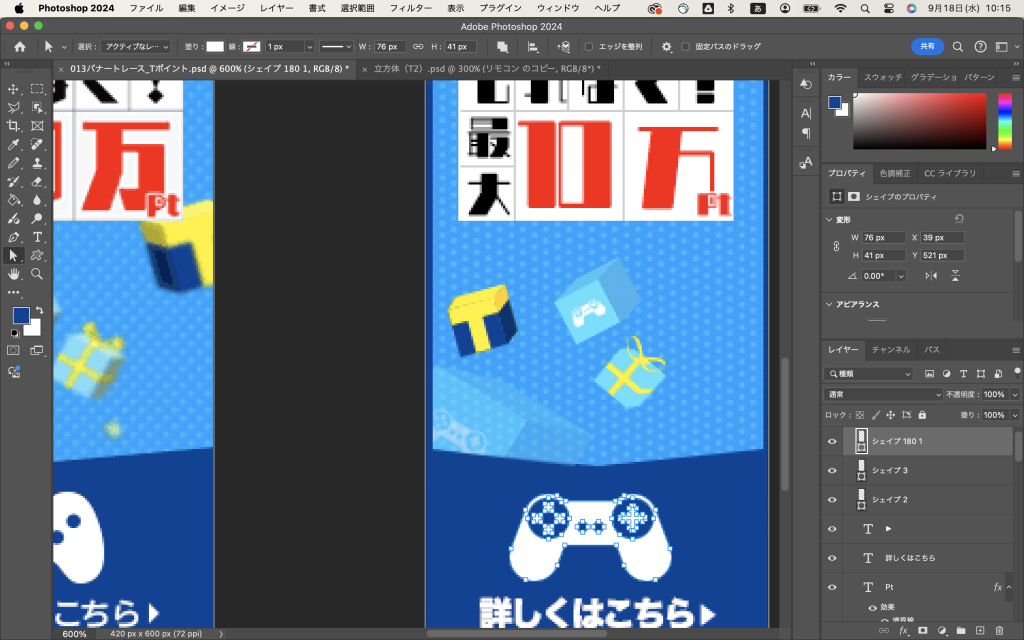Viewport: 1024px width, 640px height.
Task: Click the 共有 share button
Action: pyautogui.click(x=927, y=47)
